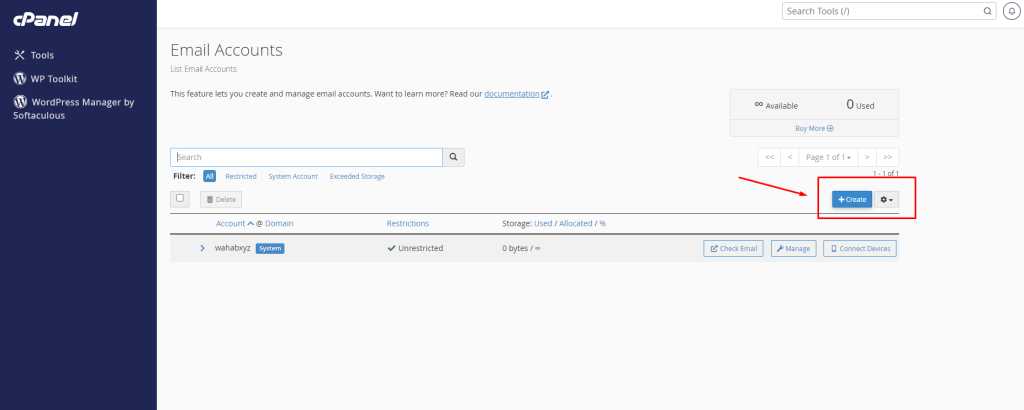Focus the Search Tools input field
The image size is (1024, 410).
pyautogui.click(x=878, y=11)
